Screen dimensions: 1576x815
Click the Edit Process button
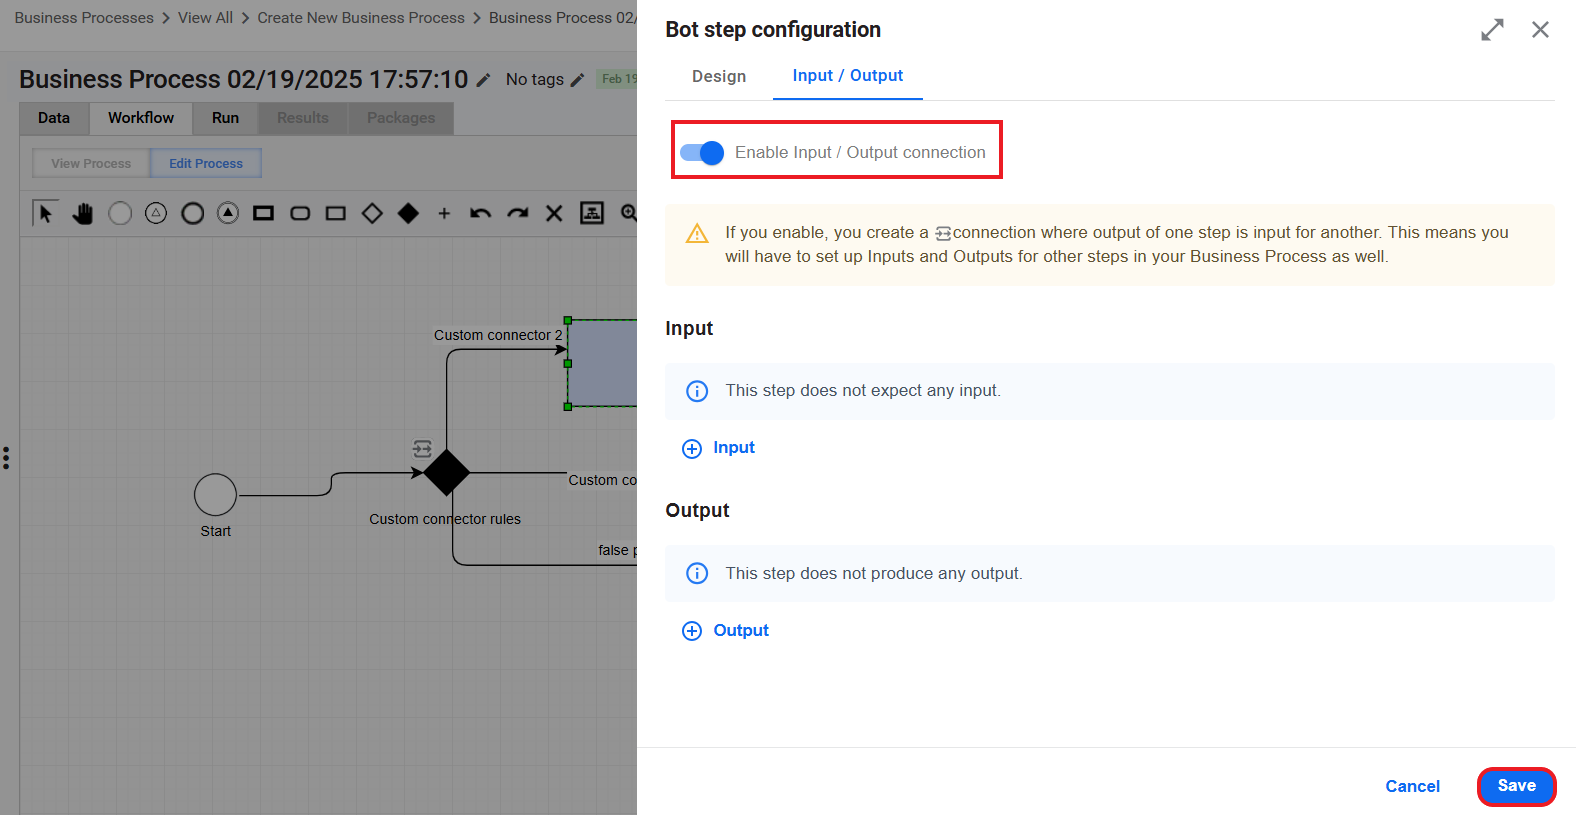pos(206,163)
